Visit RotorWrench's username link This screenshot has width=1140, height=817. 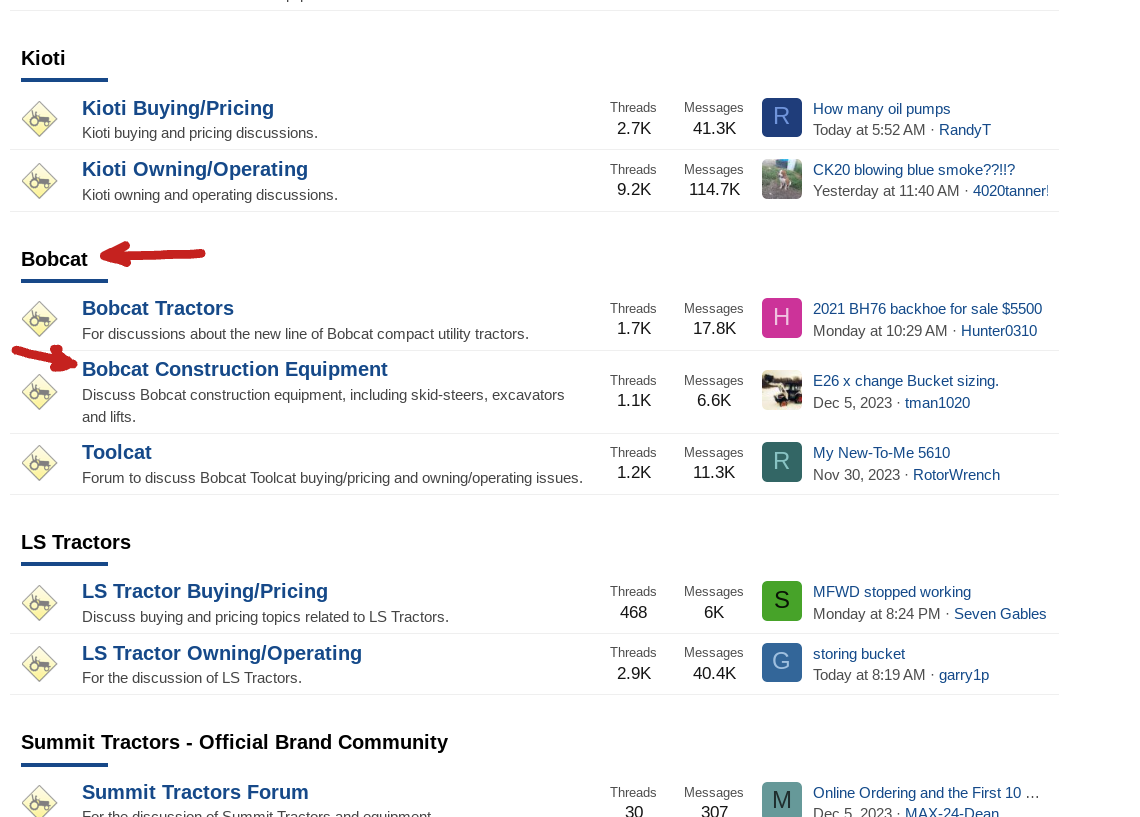956,475
